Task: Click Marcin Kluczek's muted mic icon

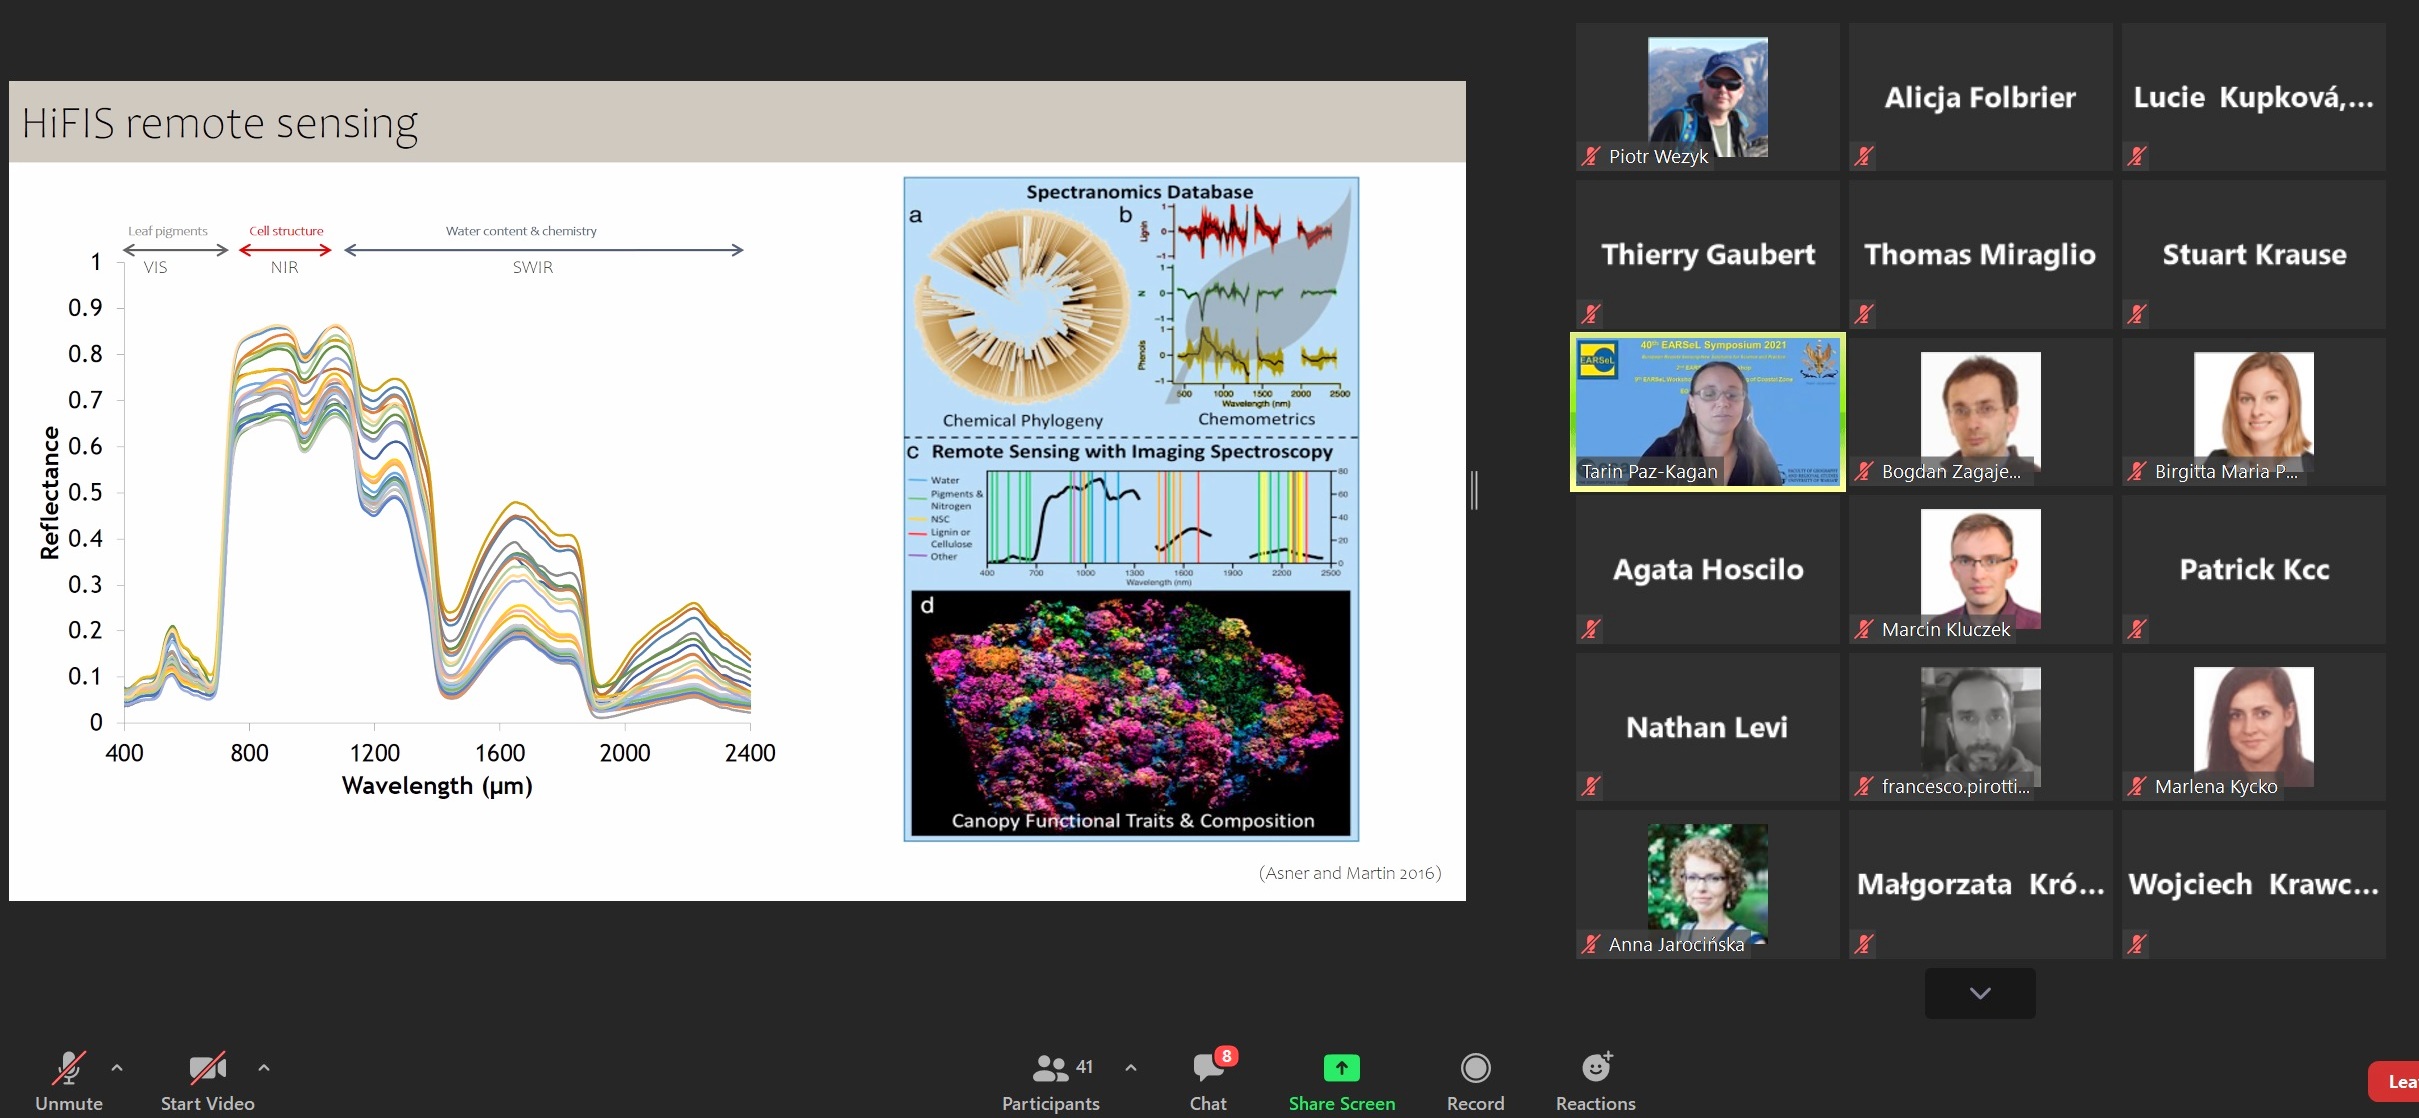Action: [x=1864, y=629]
